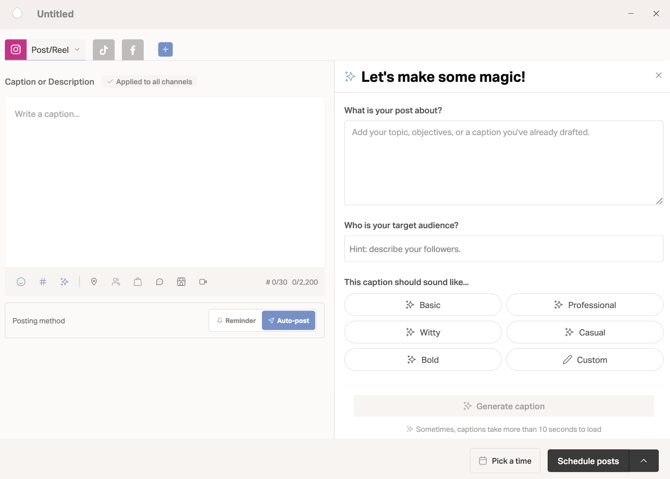The image size is (670, 479).
Task: Expand Schedule posts options arrow
Action: coord(644,461)
